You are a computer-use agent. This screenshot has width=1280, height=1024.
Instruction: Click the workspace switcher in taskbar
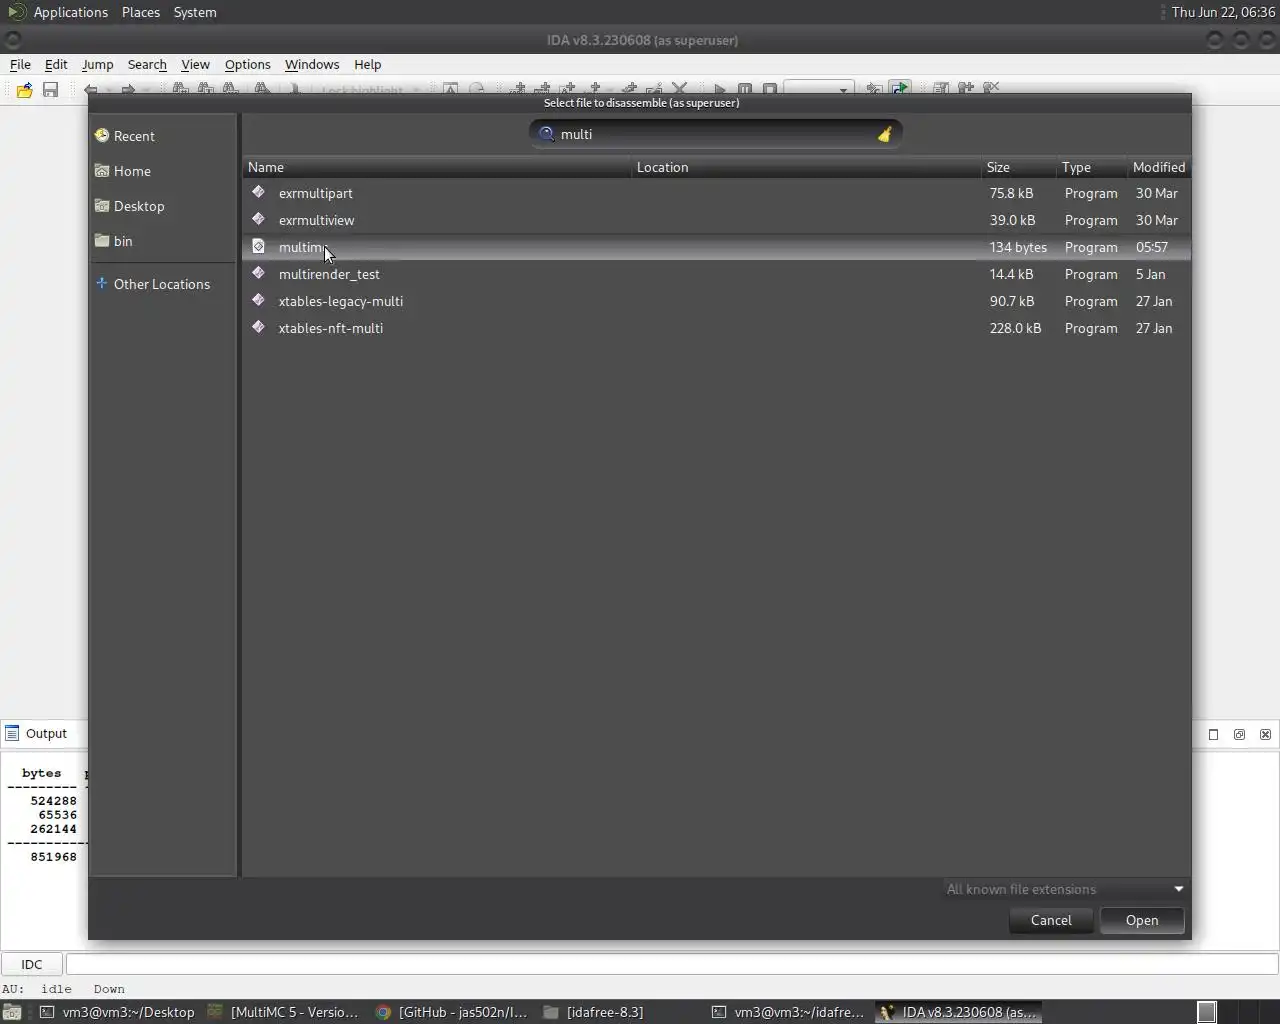[x=1207, y=1012]
